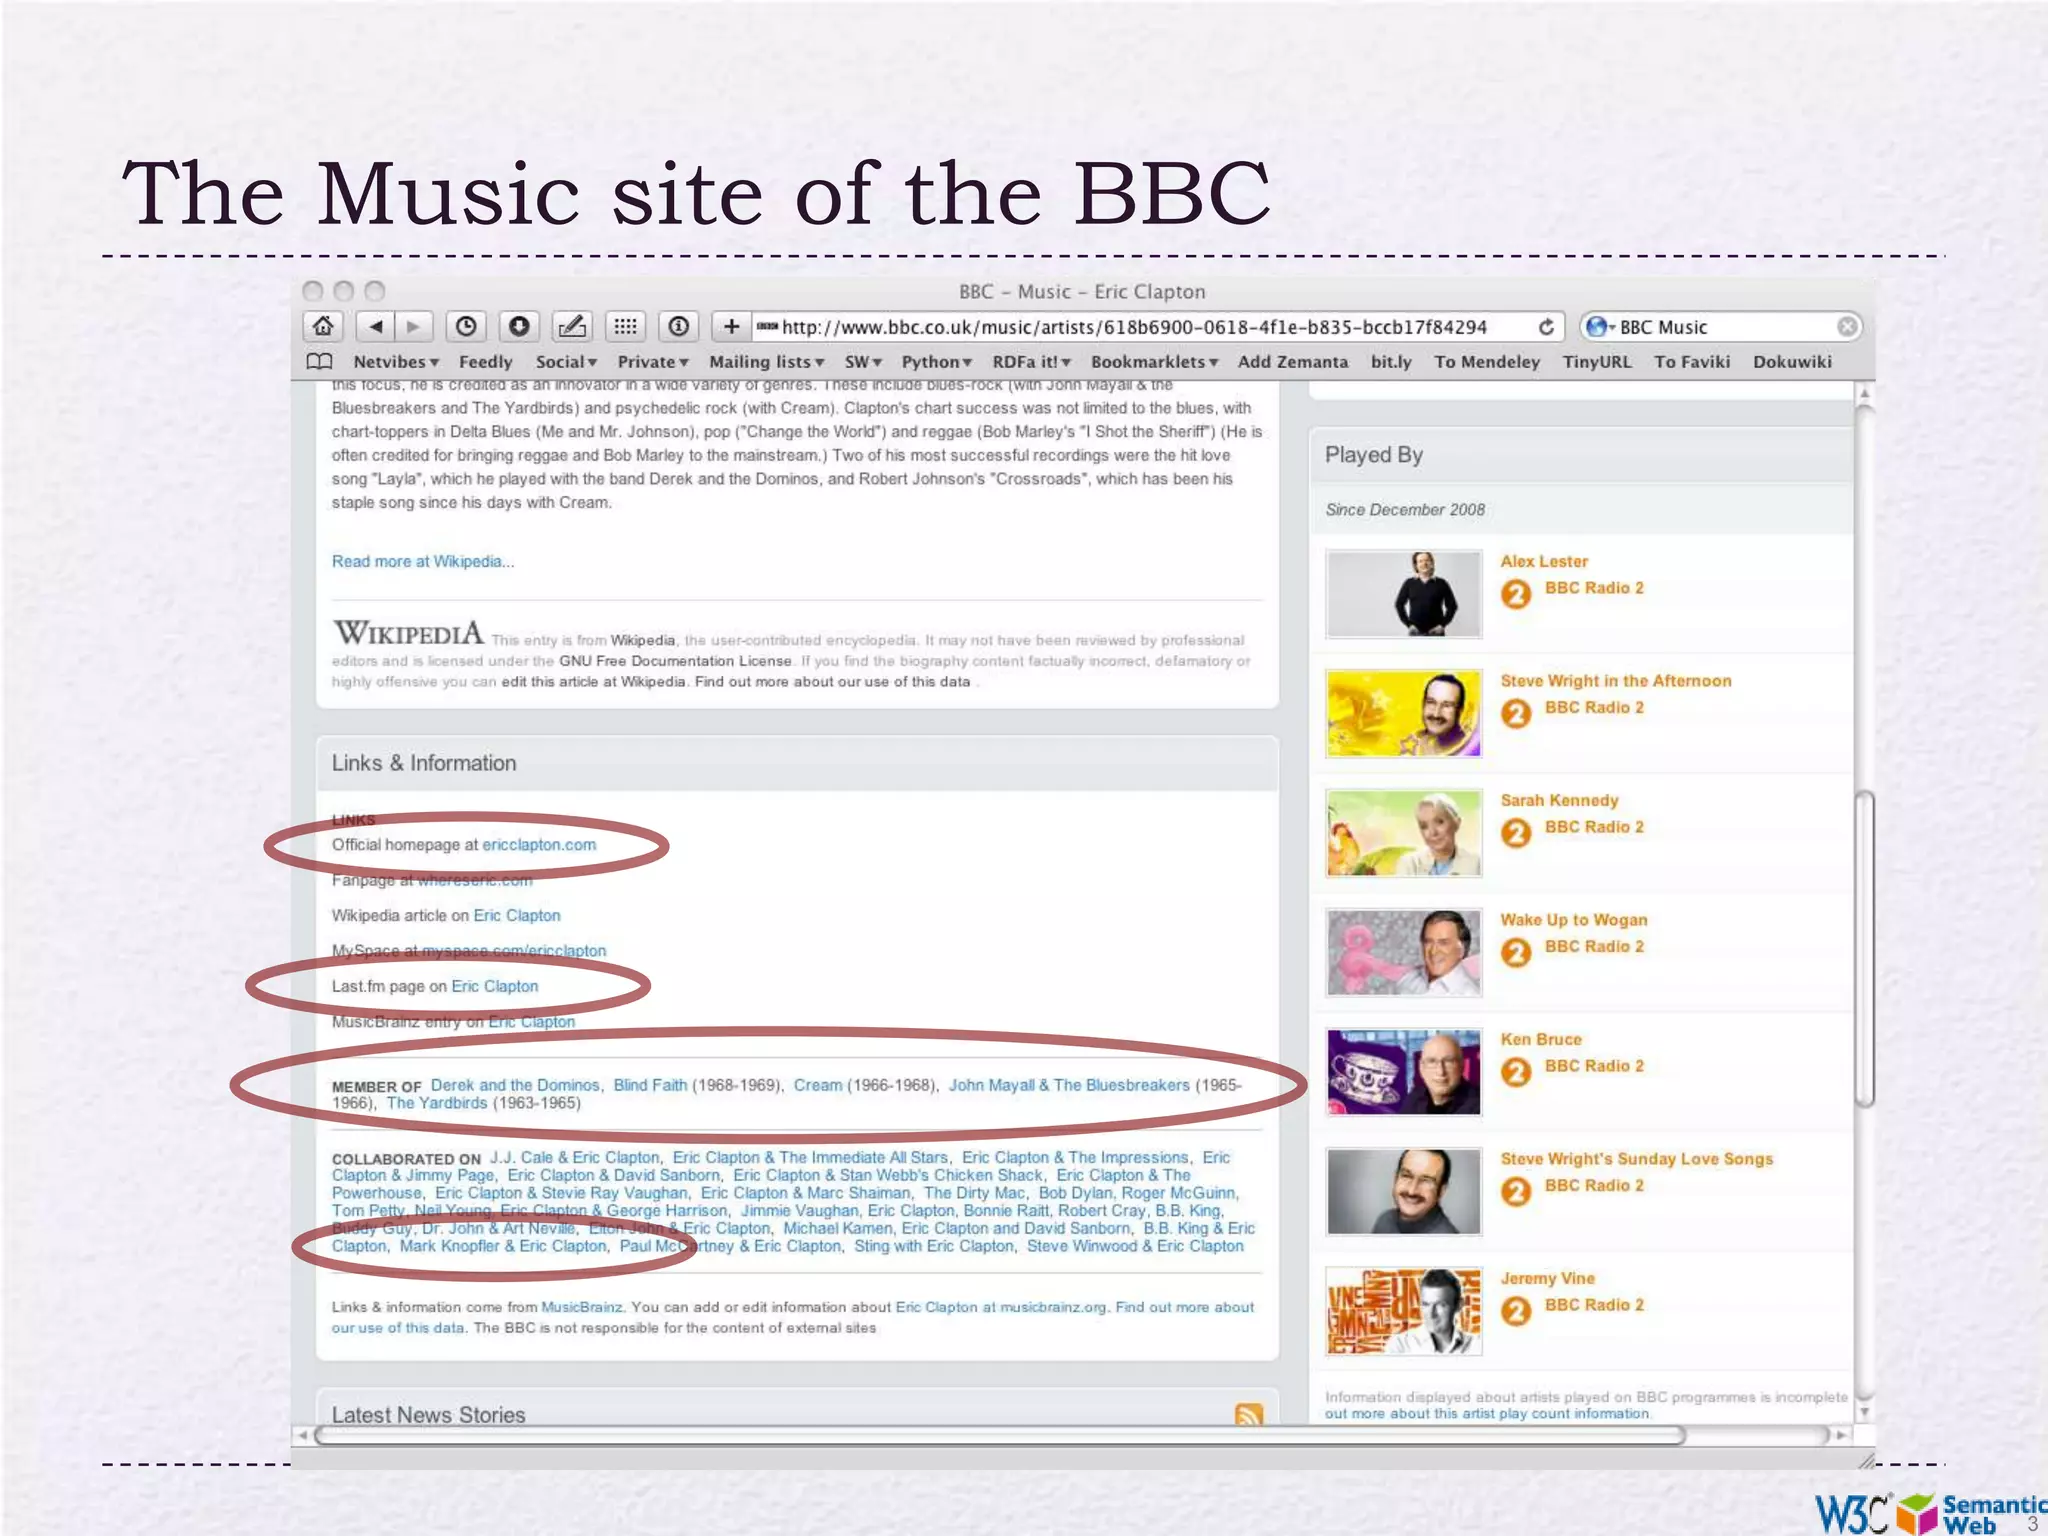Screen dimensions: 2048x1536
Task: Open the ericclapton.com official homepage link
Action: coord(539,845)
